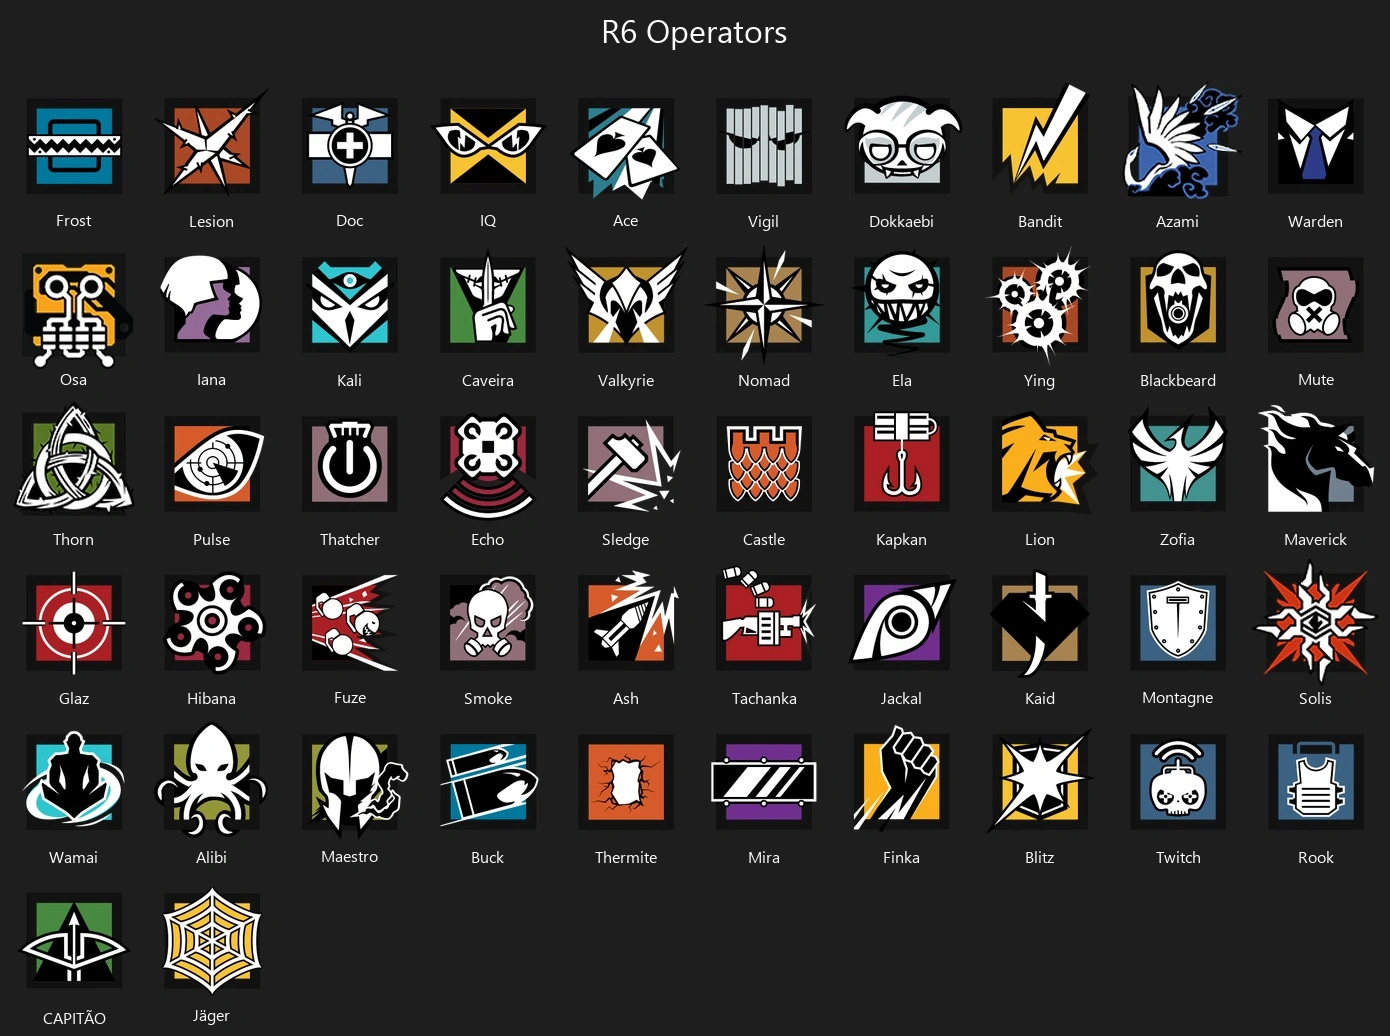Image resolution: width=1390 pixels, height=1036 pixels.
Task: Select Tachanka's turret gun icon
Action: 766,620
